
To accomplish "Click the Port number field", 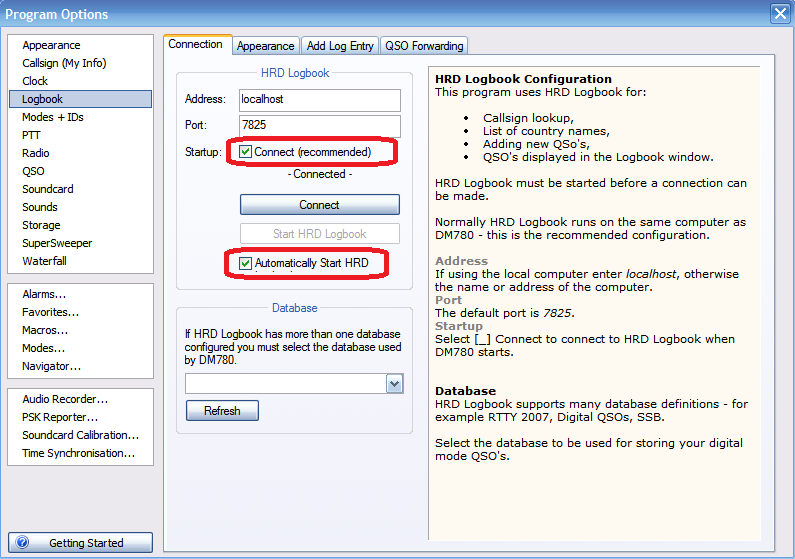I will click(x=319, y=126).
